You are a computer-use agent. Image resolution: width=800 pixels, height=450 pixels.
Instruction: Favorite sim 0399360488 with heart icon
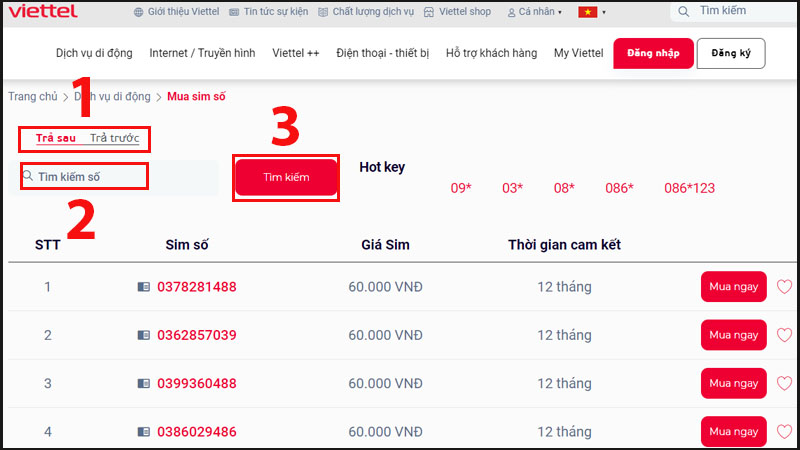pyautogui.click(x=784, y=383)
